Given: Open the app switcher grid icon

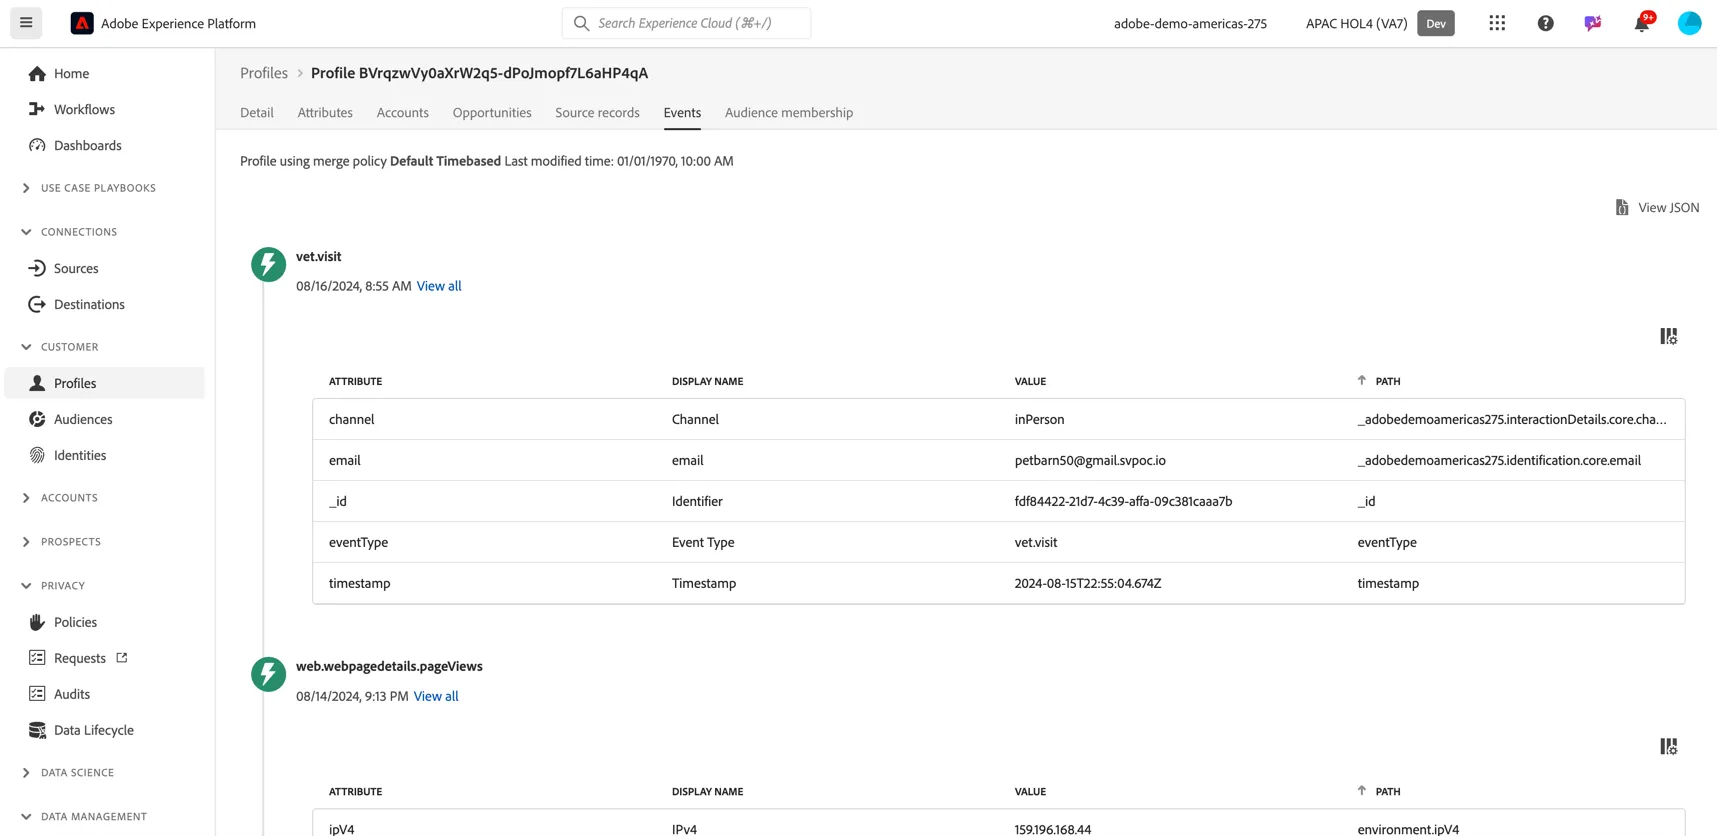Looking at the screenshot, I should pyautogui.click(x=1497, y=23).
